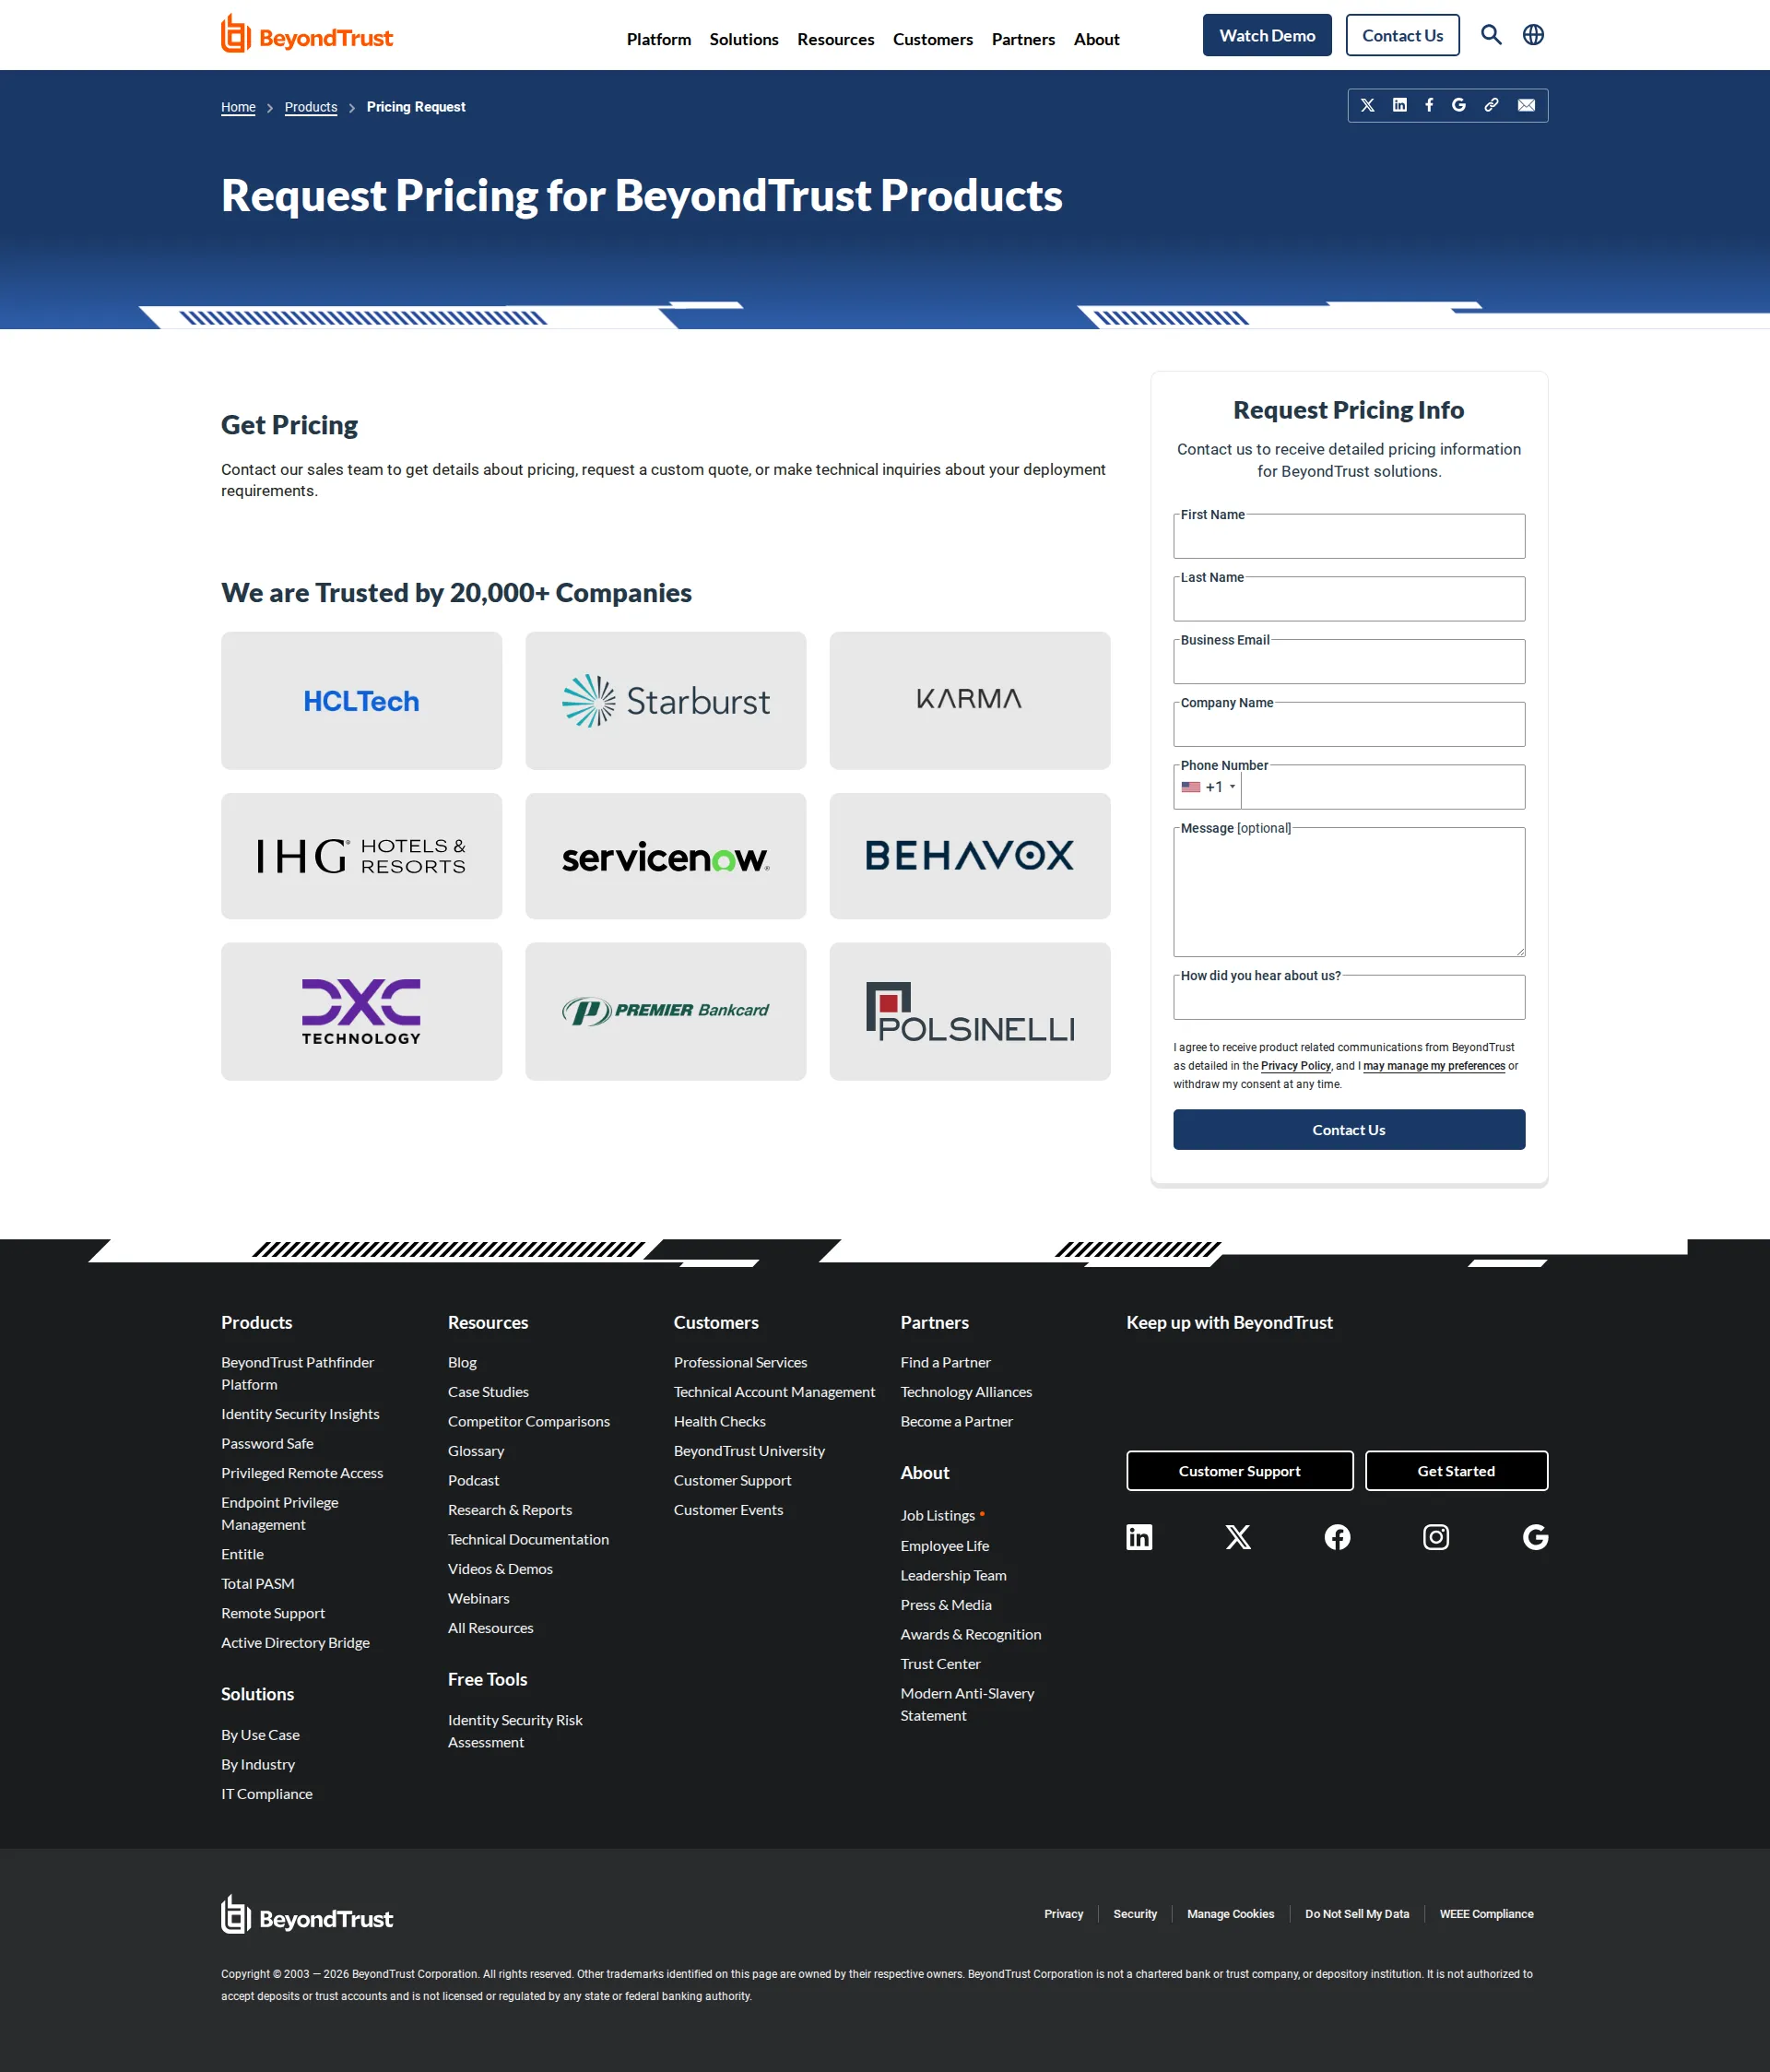This screenshot has height=2072, width=1770.
Task: Share the page on LinkedIn near breadcrumb
Action: coord(1399,105)
